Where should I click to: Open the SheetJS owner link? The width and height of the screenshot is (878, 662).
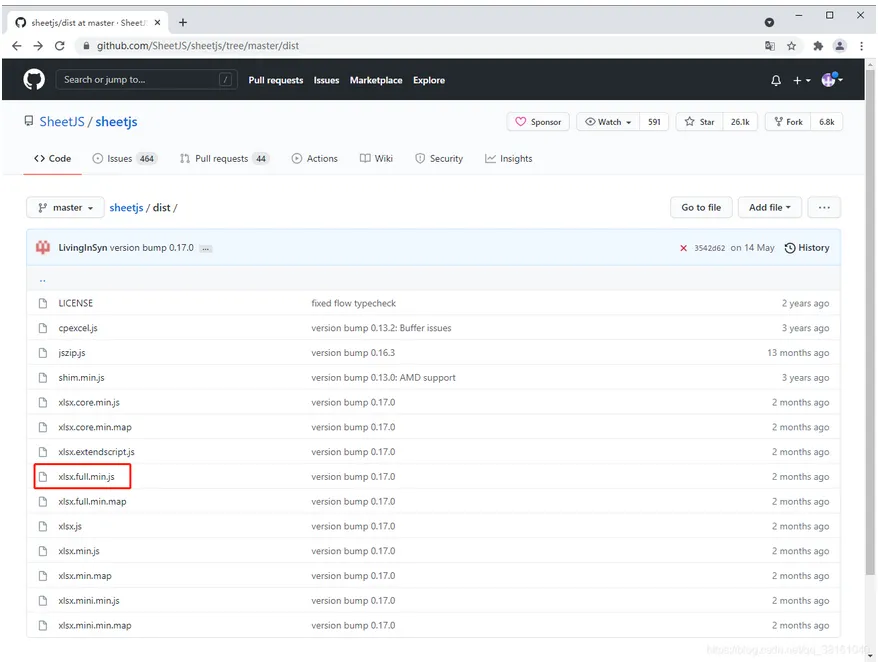point(62,122)
